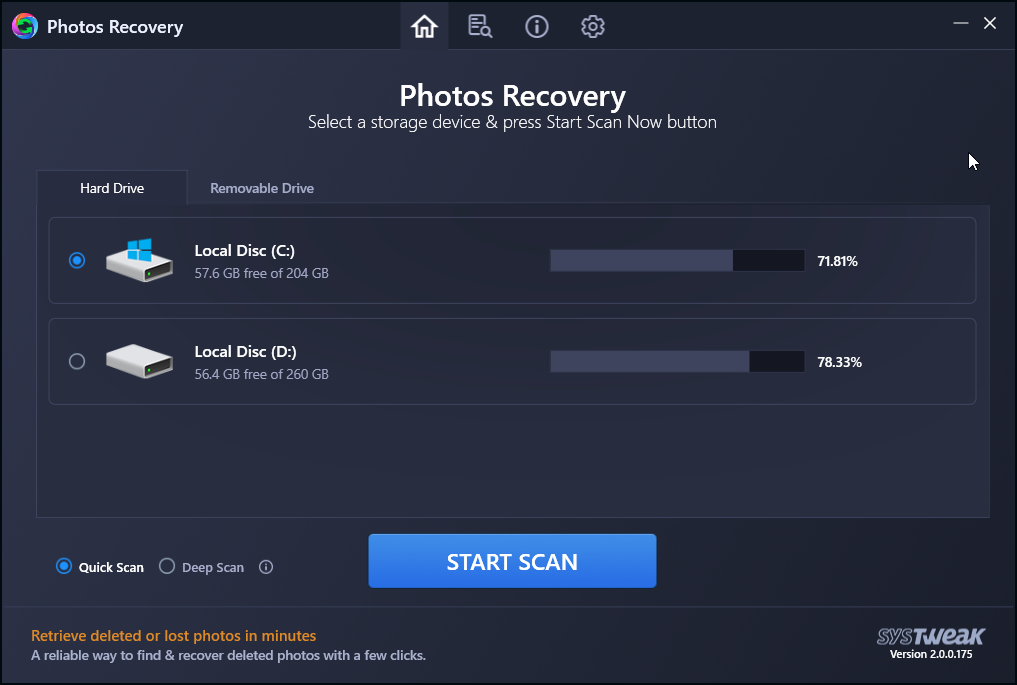1017x685 pixels.
Task: Click the Photos Recovery app logo
Action: tap(25, 27)
